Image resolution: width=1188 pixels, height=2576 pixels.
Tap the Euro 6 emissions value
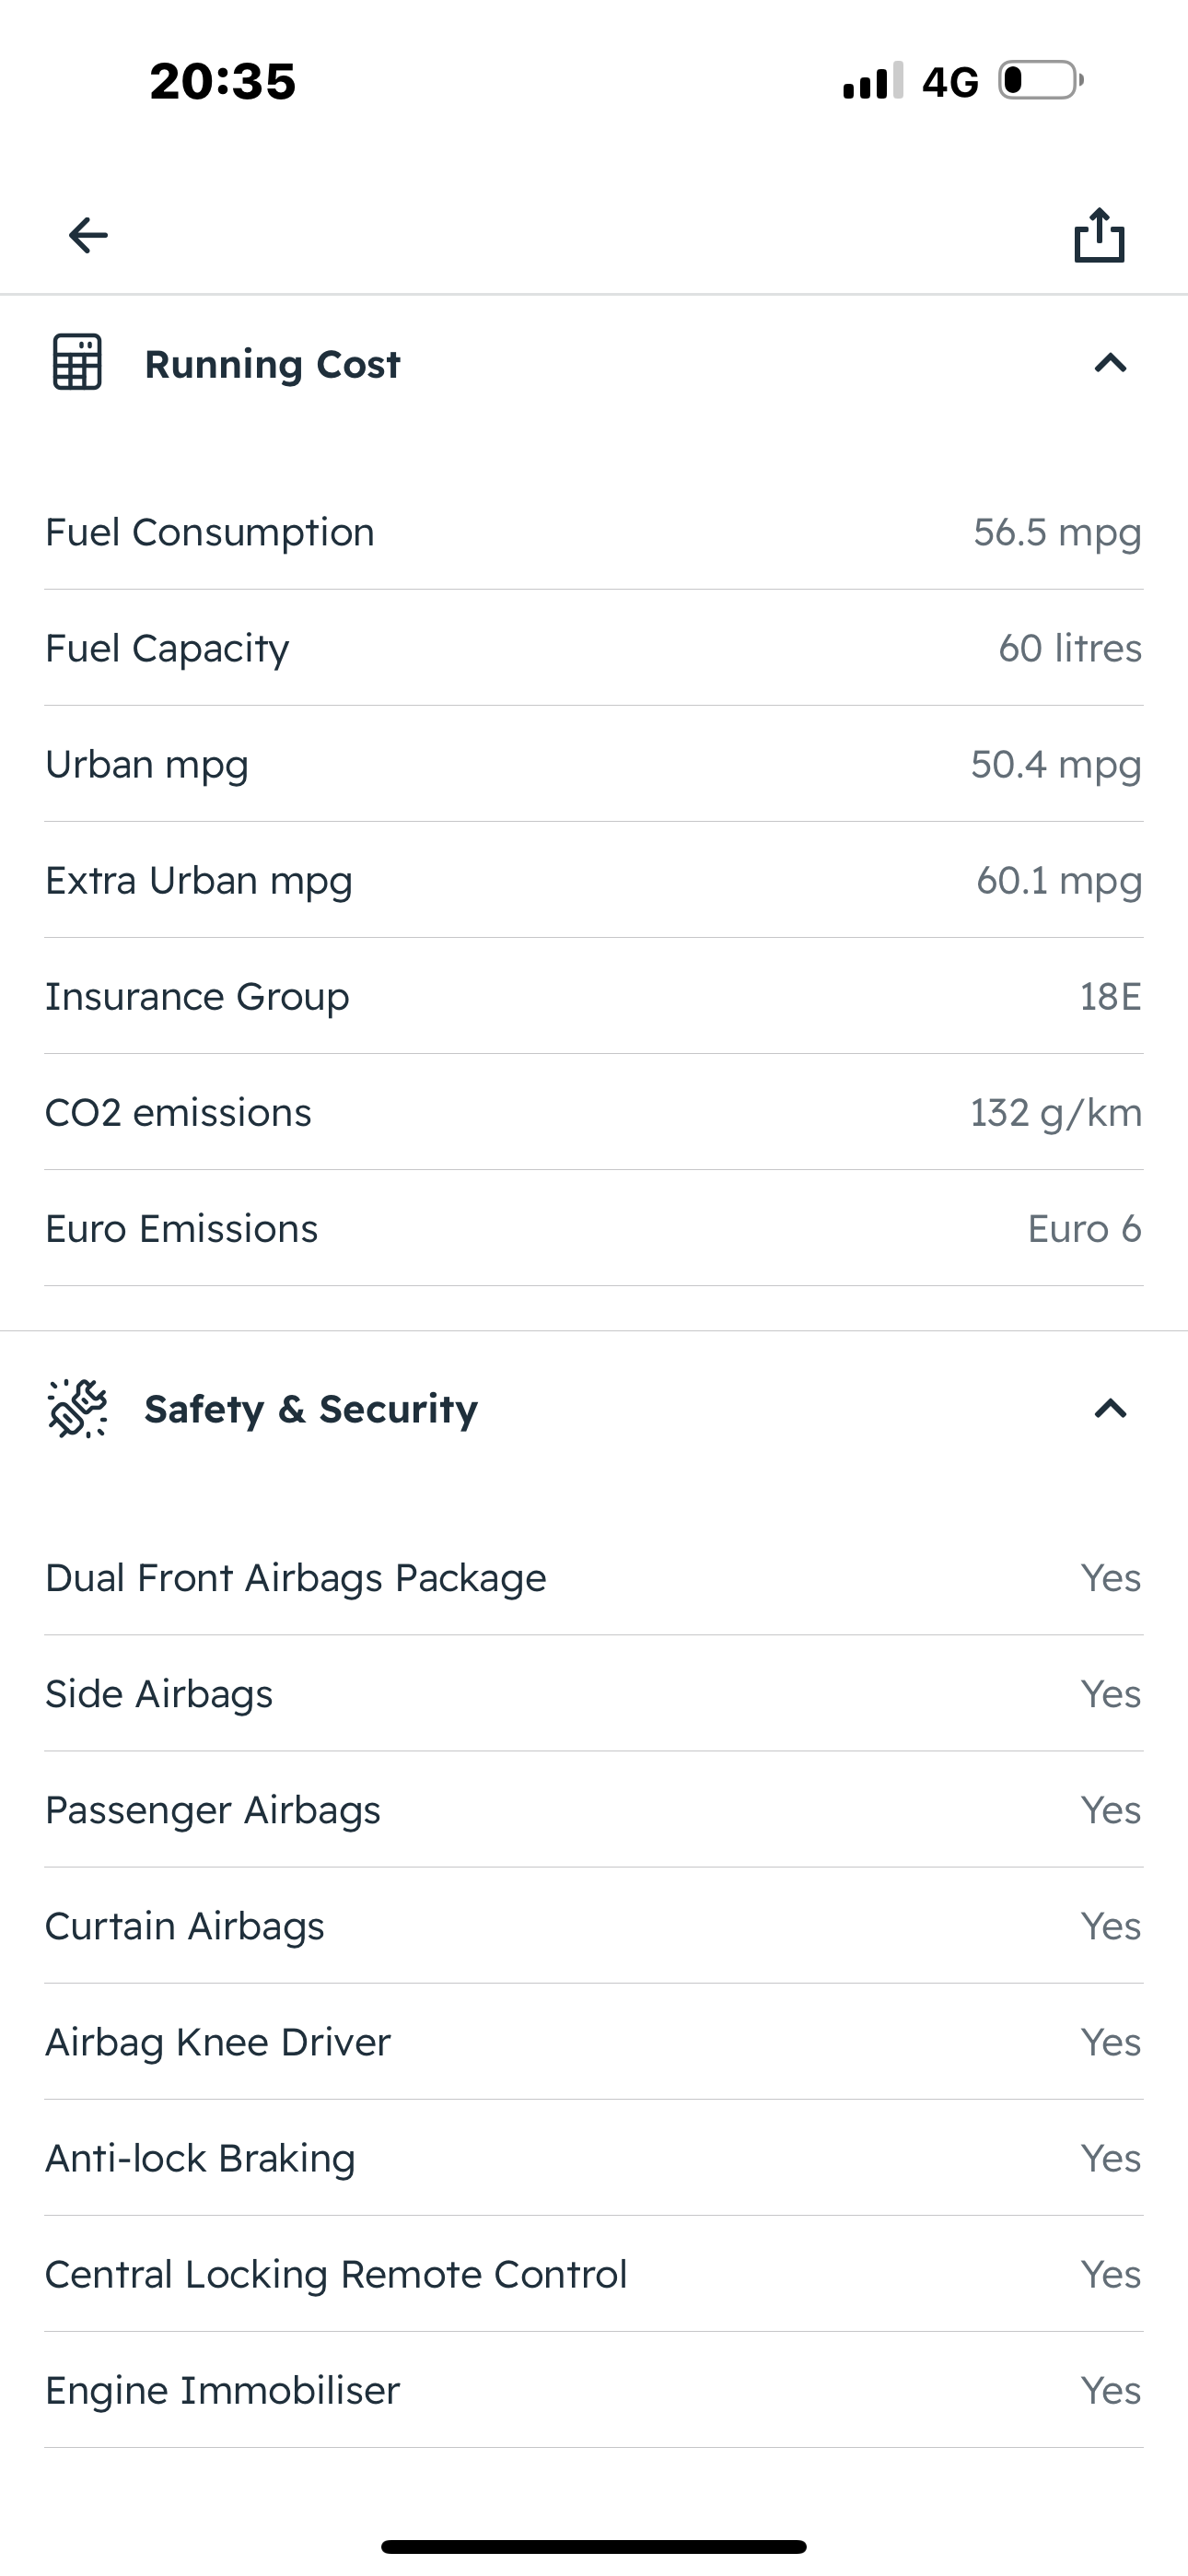1084,1228
